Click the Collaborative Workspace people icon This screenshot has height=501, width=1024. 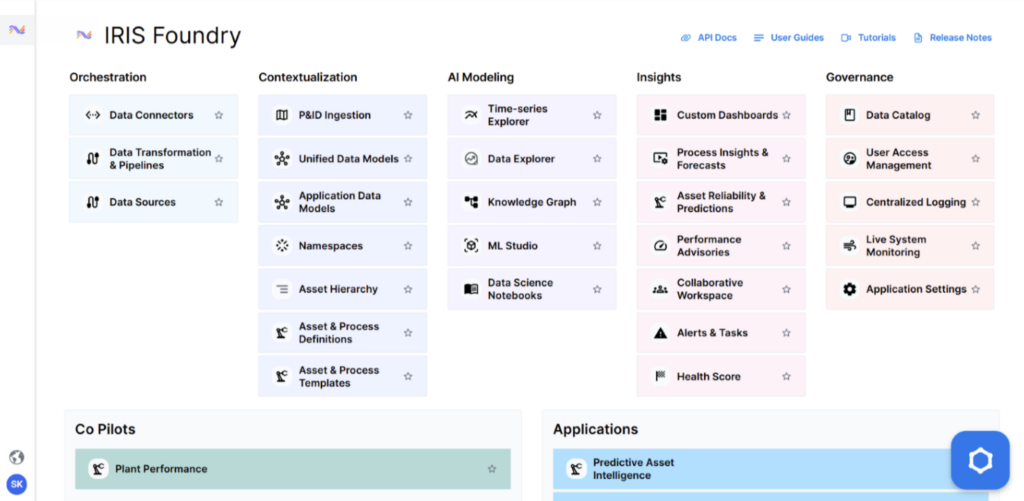click(660, 289)
